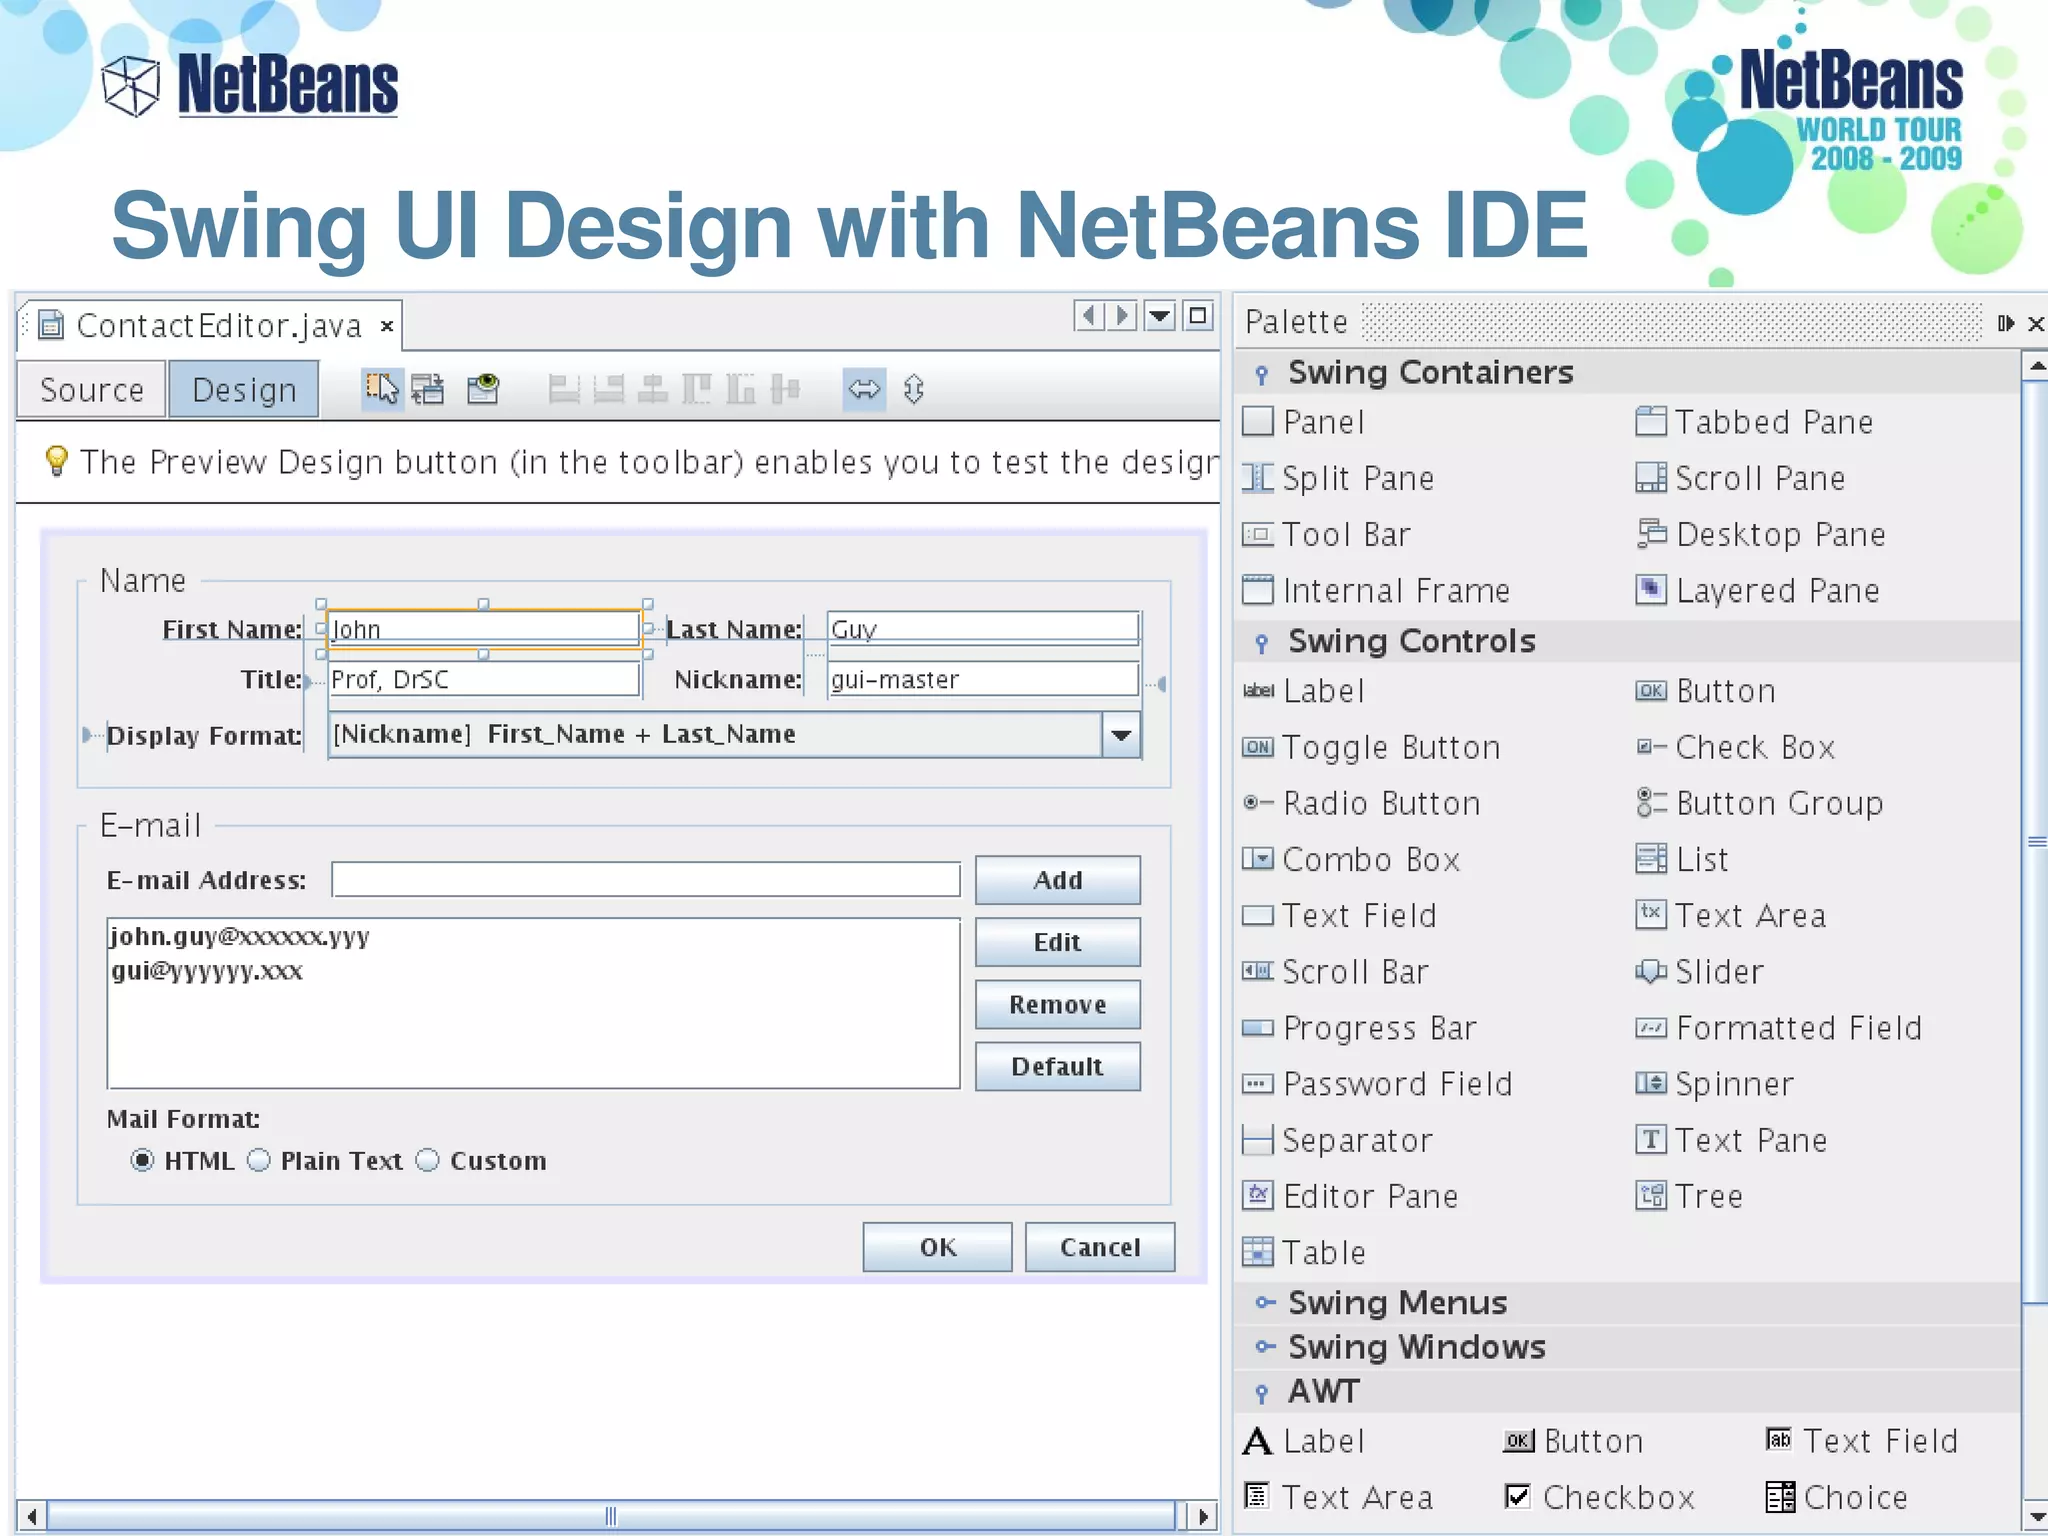The width and height of the screenshot is (2048, 1536).
Task: Switch to the Source view tab
Action: tap(91, 389)
